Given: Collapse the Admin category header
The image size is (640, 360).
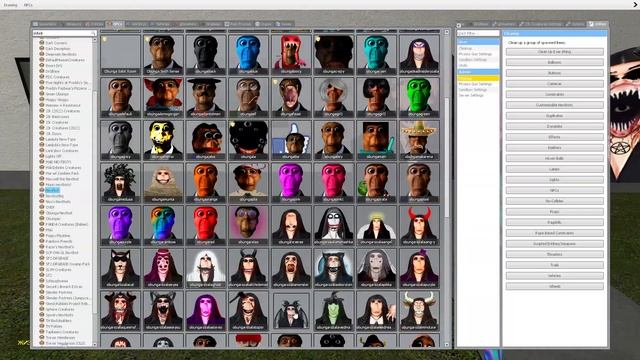Looking at the screenshot, I should [x=478, y=72].
